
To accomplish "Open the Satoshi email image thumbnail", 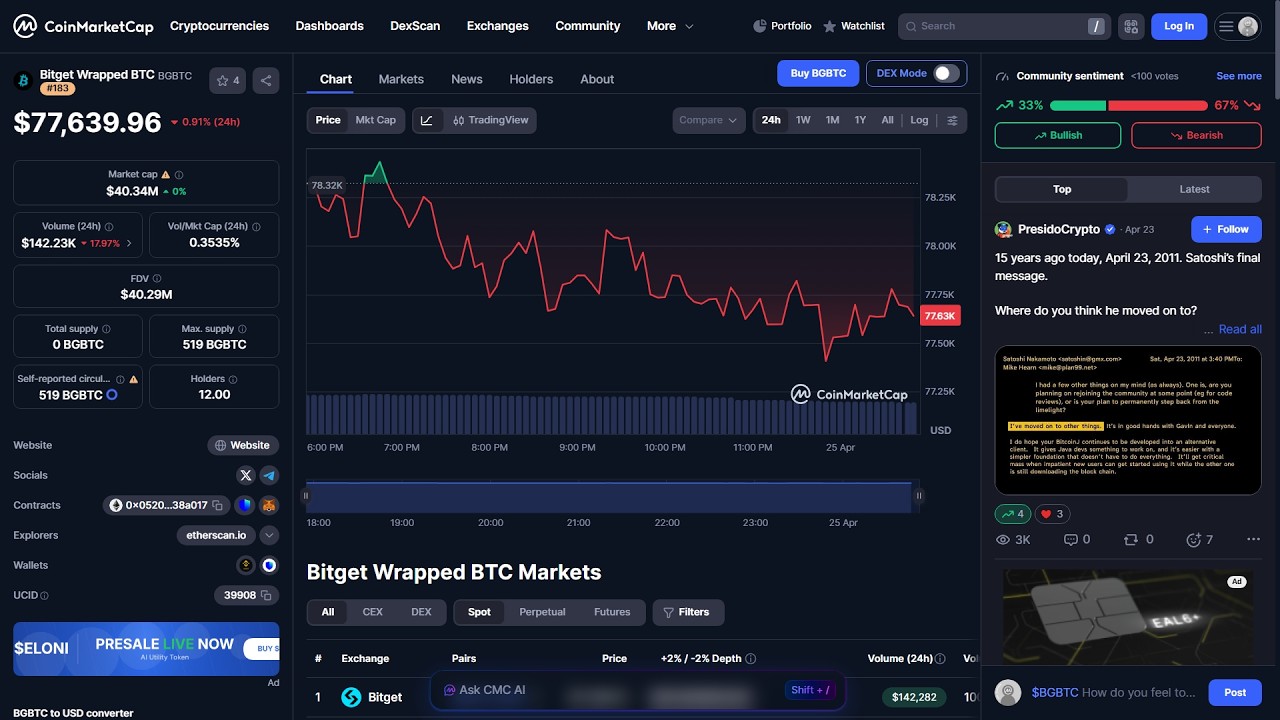I will 1128,420.
